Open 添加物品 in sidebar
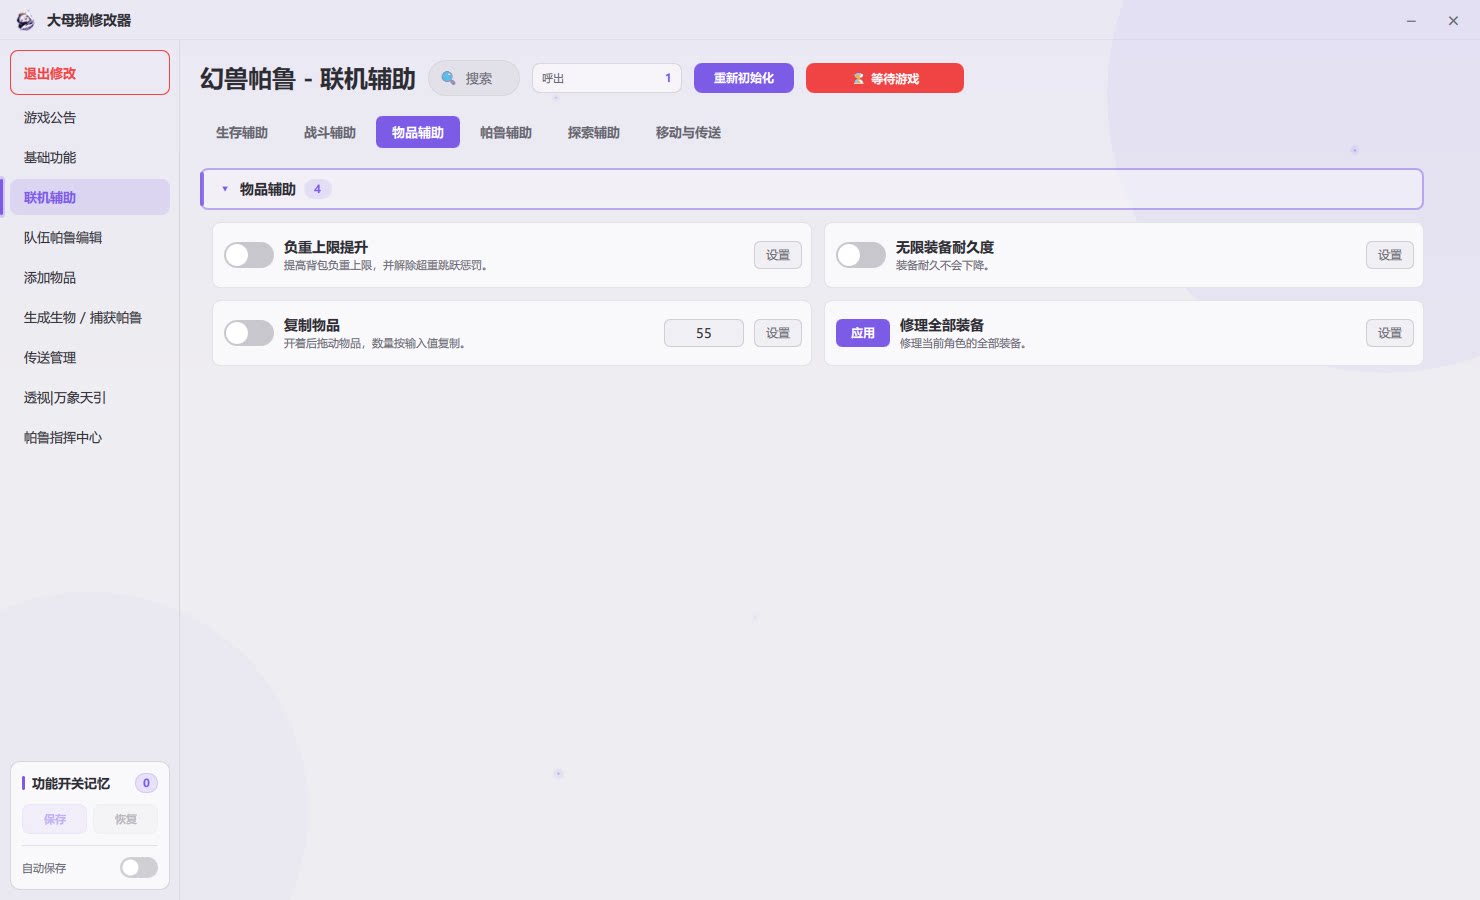1480x900 pixels. click(x=90, y=277)
